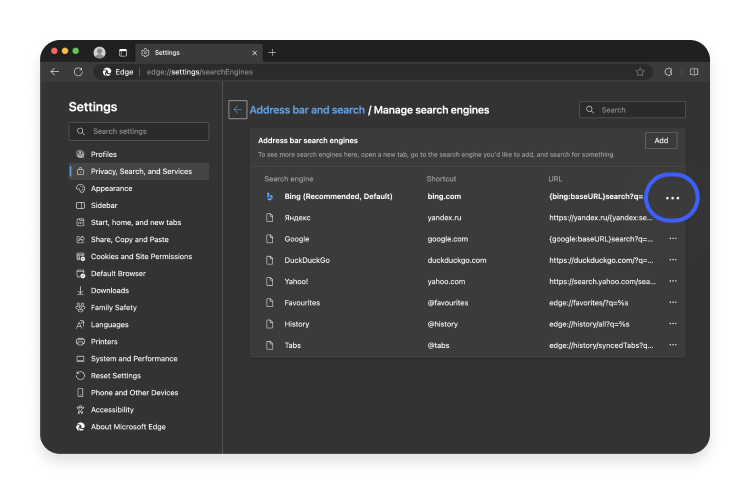Image resolution: width=750 pixels, height=494 pixels.
Task: Select the edge://favorites/?q=%s URL
Action: pyautogui.click(x=589, y=303)
